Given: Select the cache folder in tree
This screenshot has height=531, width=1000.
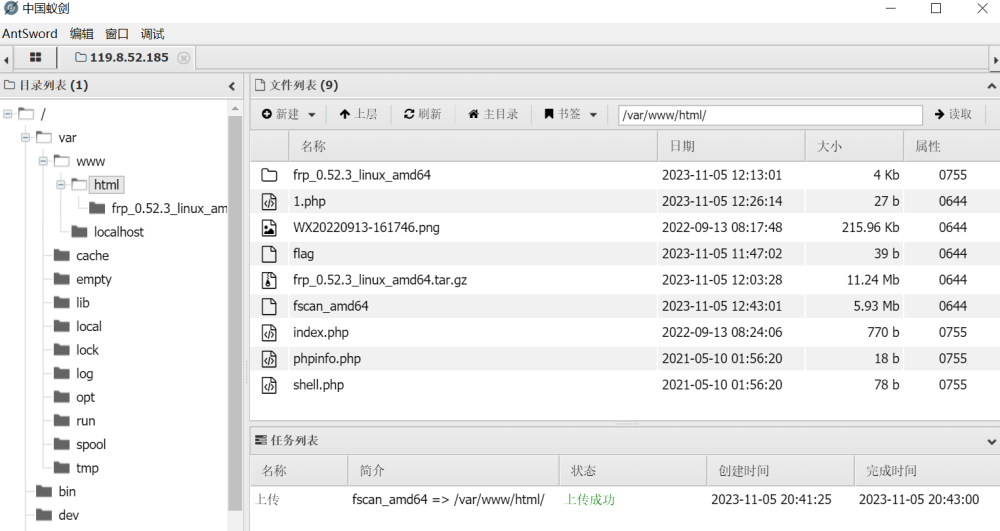Looking at the screenshot, I should click(x=92, y=256).
